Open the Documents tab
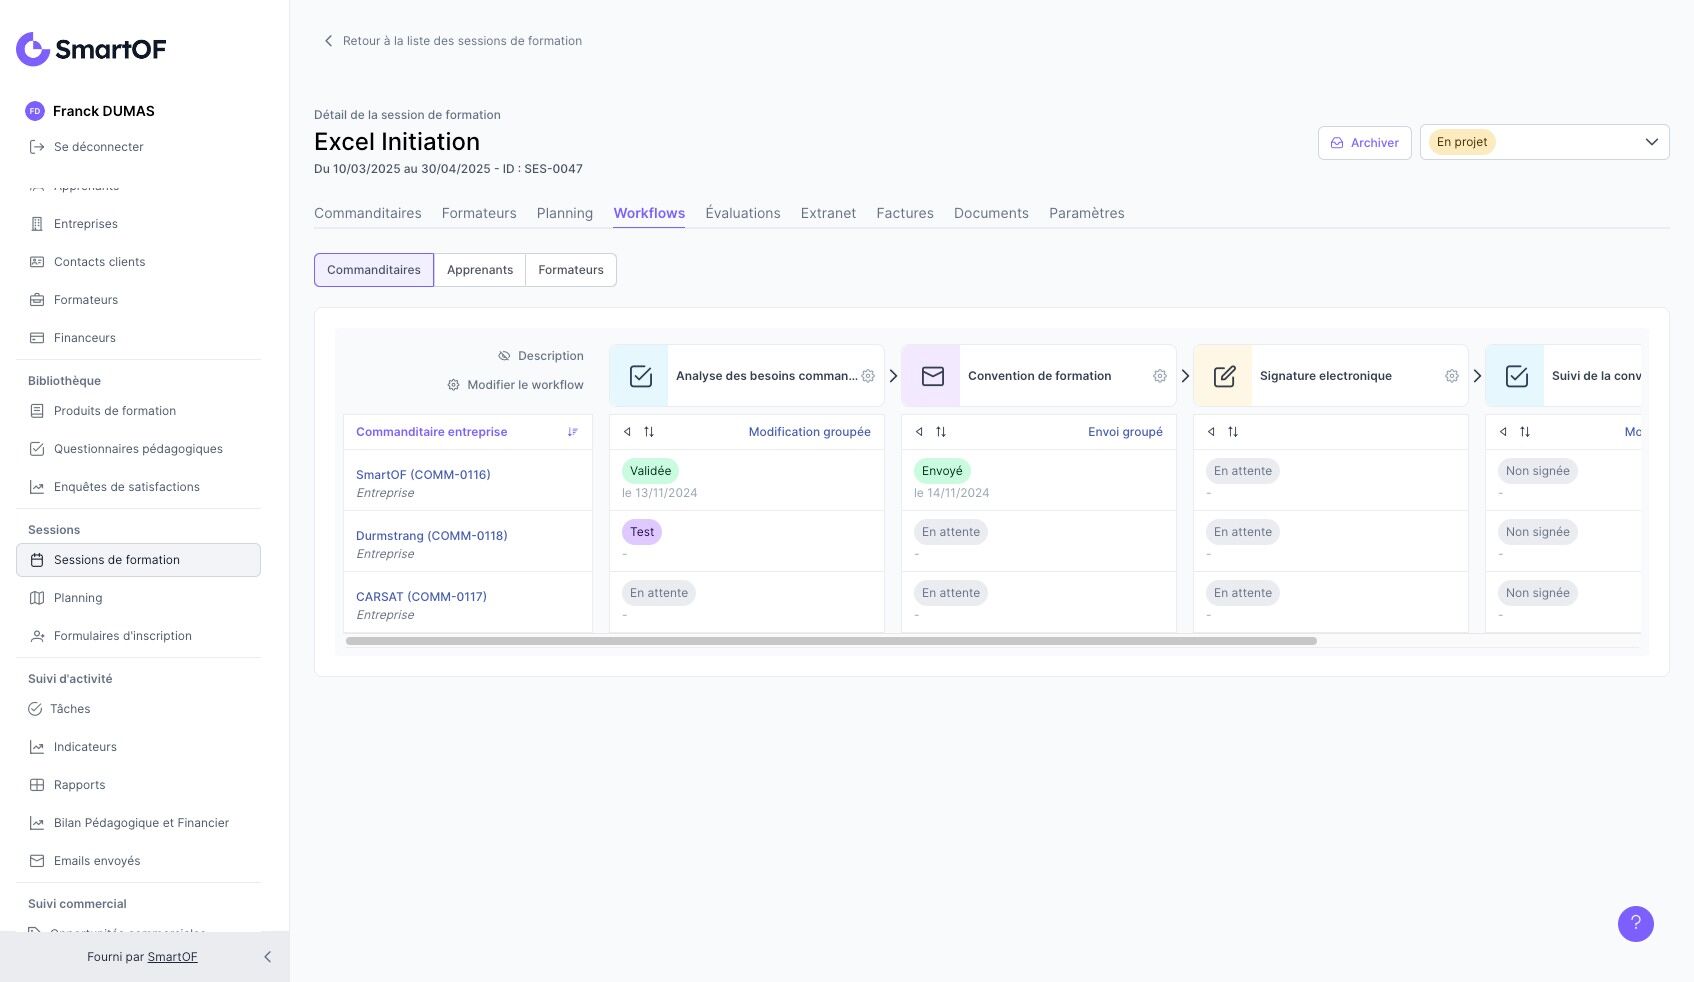Viewport: 1694px width, 982px height. [991, 213]
